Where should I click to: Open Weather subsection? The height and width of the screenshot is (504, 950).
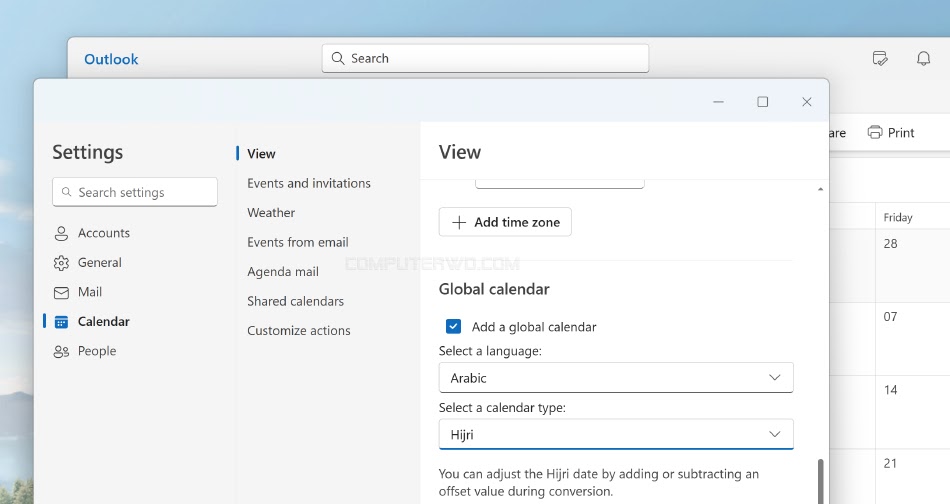click(x=271, y=213)
